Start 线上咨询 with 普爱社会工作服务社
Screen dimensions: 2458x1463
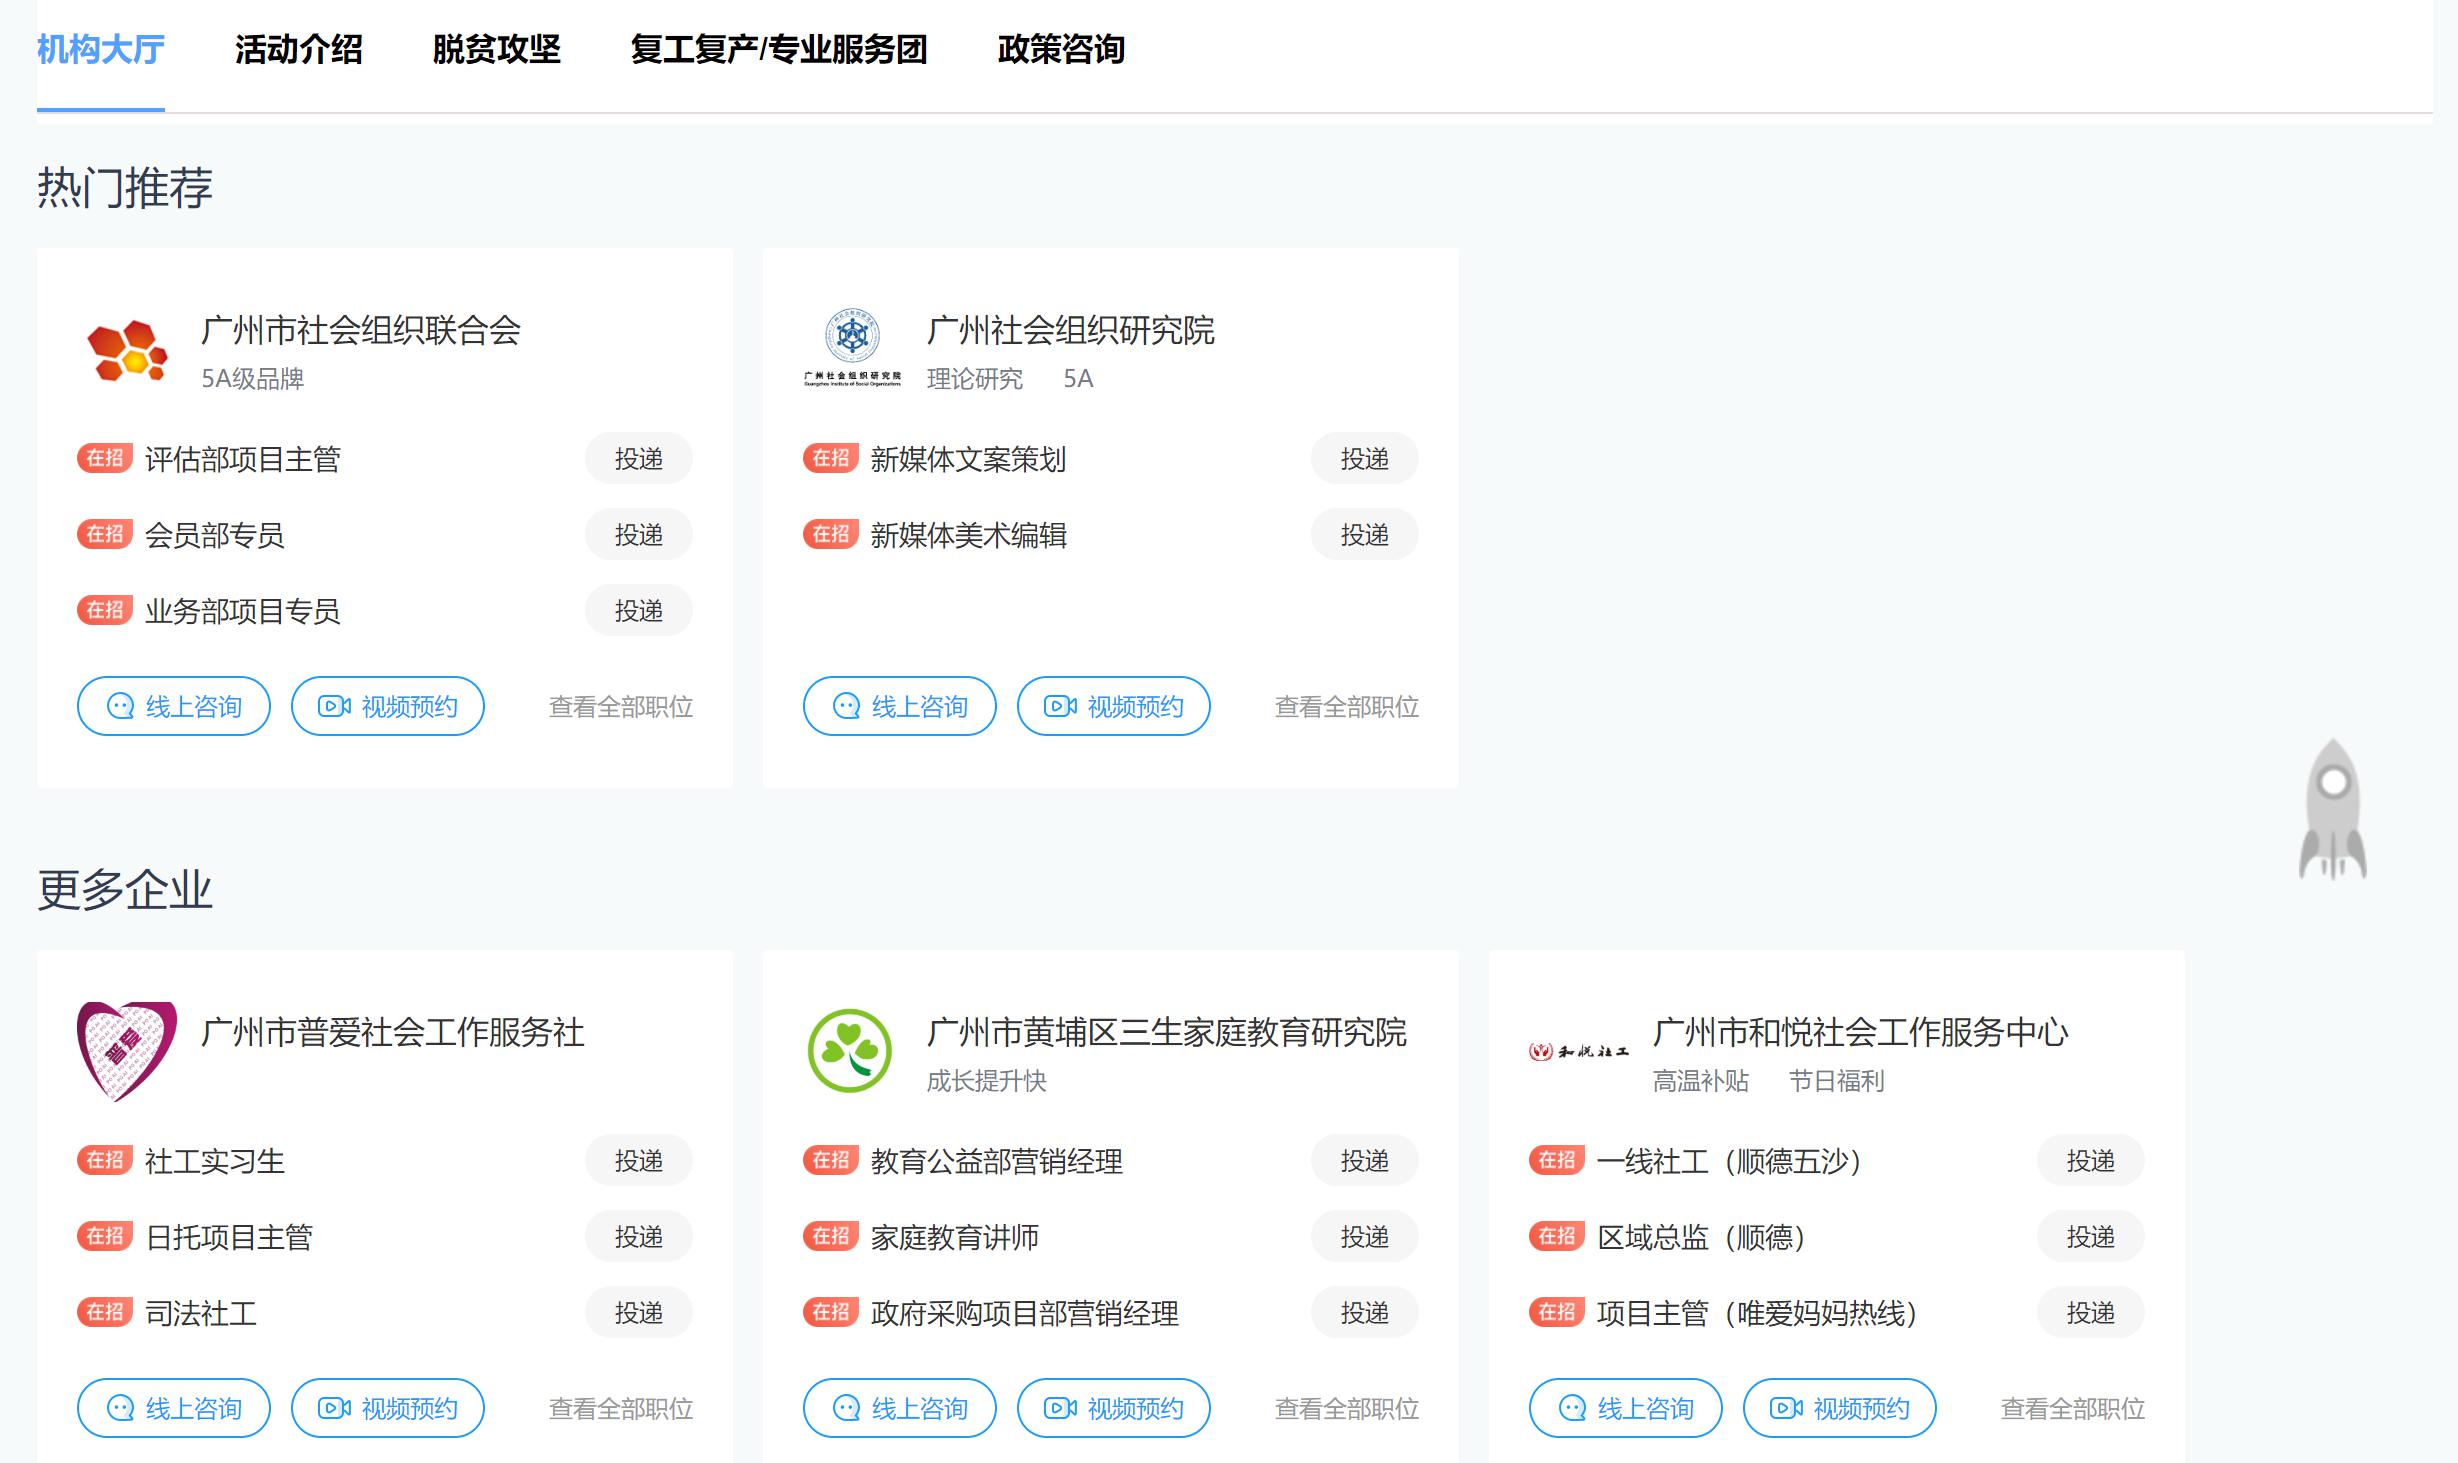point(174,1409)
